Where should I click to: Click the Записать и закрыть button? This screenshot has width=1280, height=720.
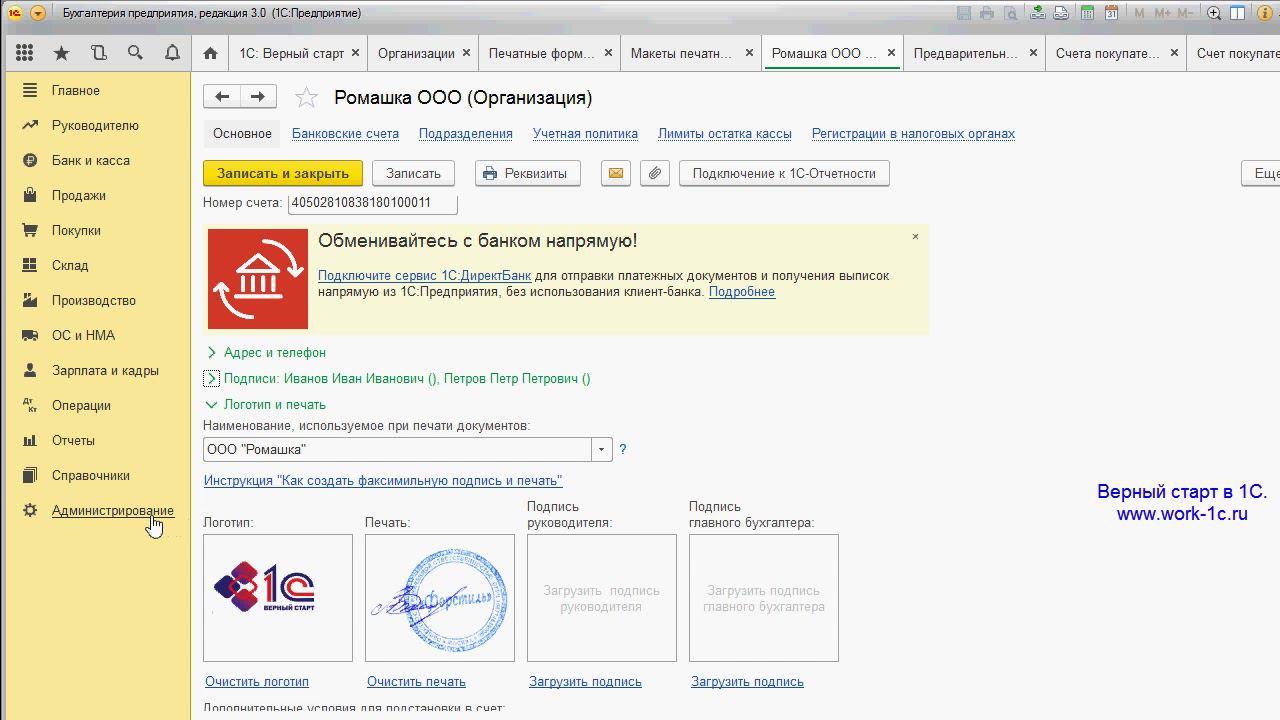[x=283, y=173]
